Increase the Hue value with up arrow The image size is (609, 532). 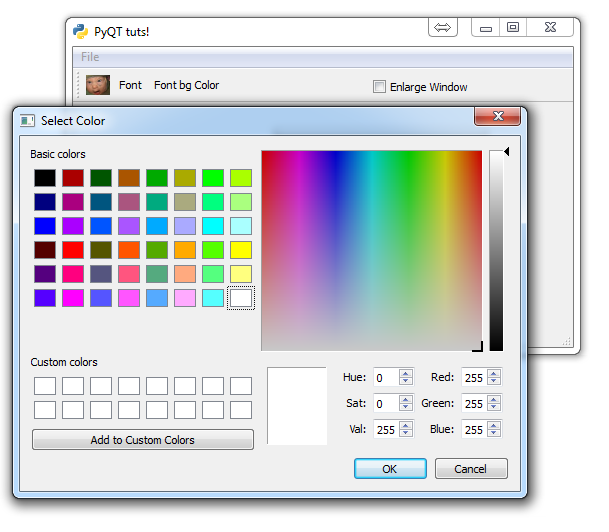(405, 373)
